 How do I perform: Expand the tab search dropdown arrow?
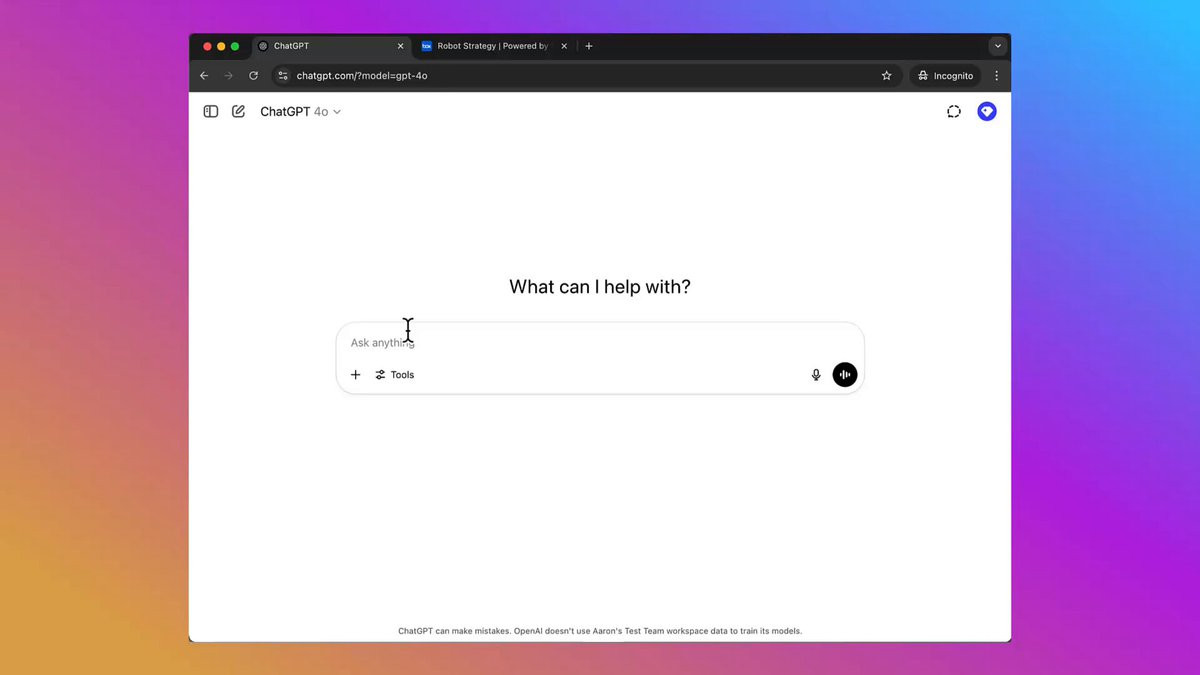tap(997, 46)
